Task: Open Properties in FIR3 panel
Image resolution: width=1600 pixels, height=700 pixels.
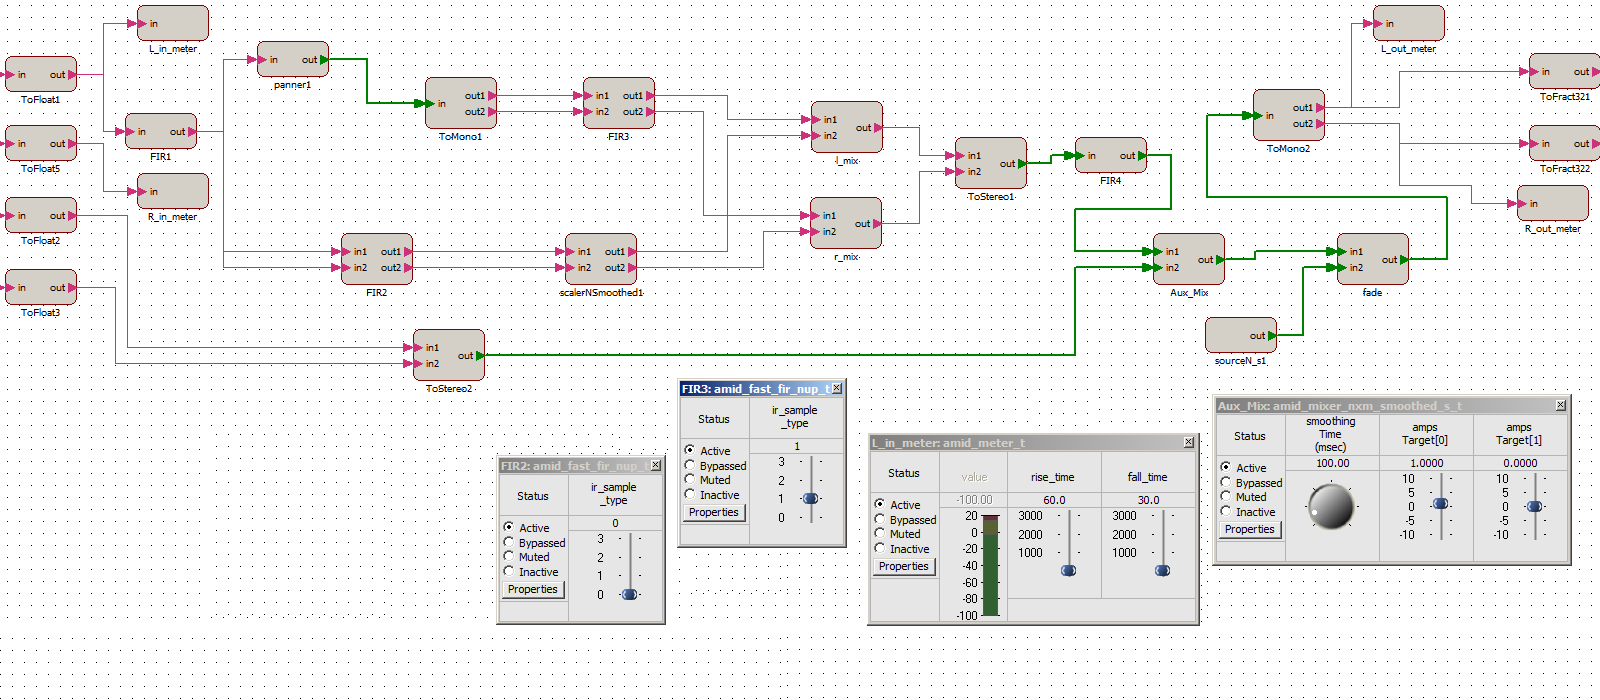Action: pyautogui.click(x=714, y=513)
